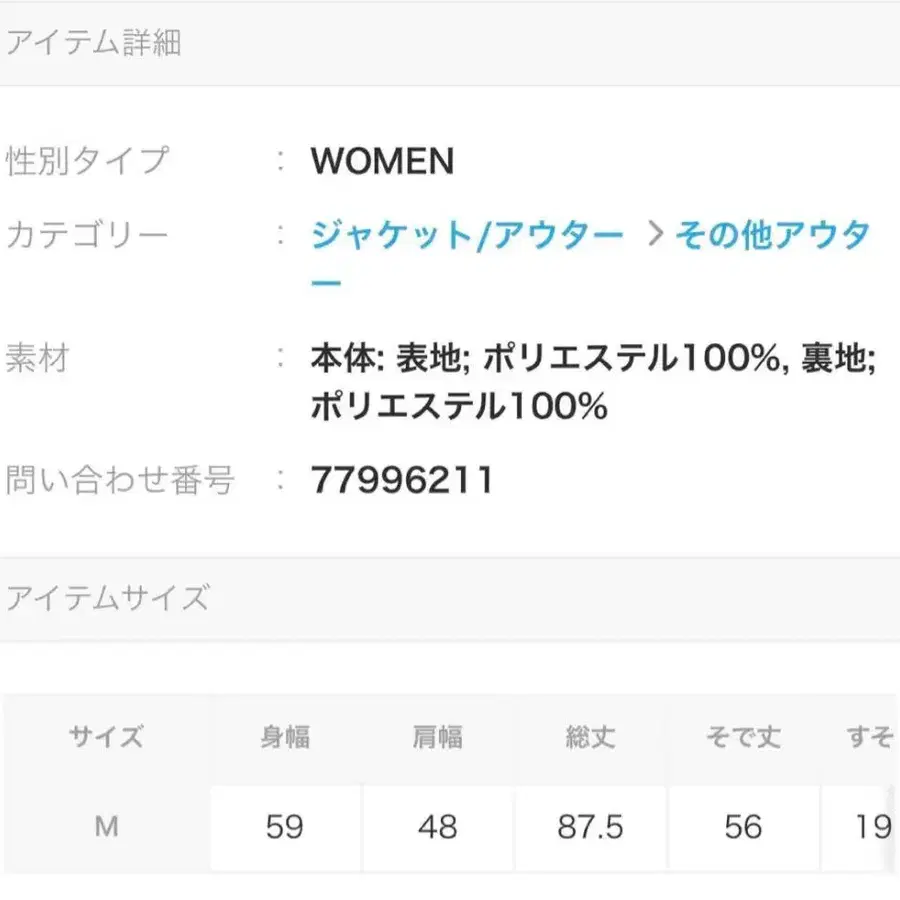Click the inquiry number 77996211
This screenshot has width=900, height=900.
402,481
